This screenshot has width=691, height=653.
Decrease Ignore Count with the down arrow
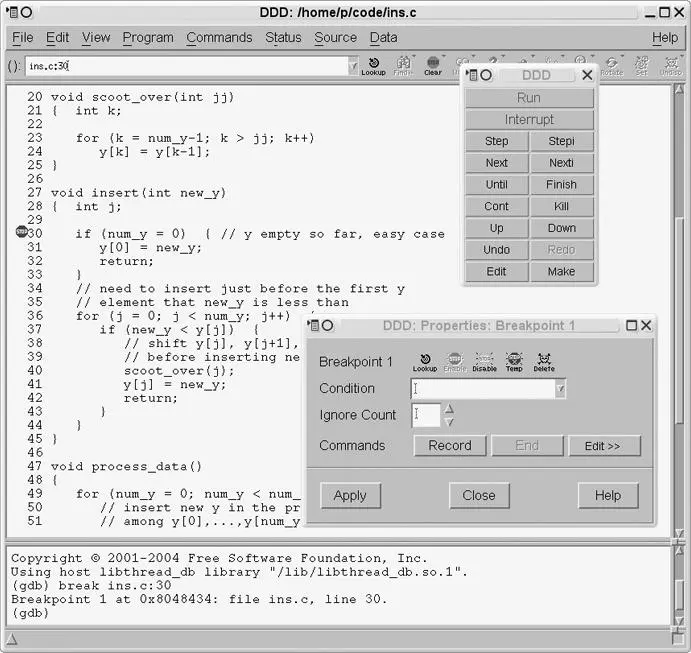[449, 422]
